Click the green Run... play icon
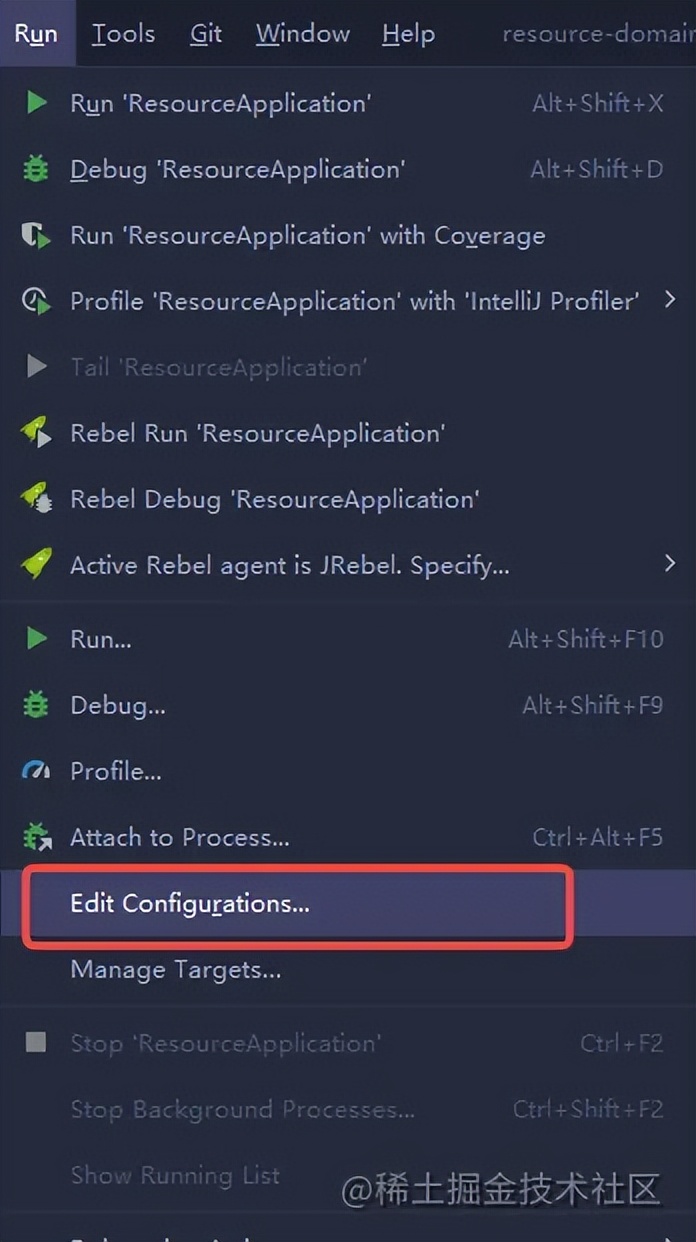 point(36,638)
